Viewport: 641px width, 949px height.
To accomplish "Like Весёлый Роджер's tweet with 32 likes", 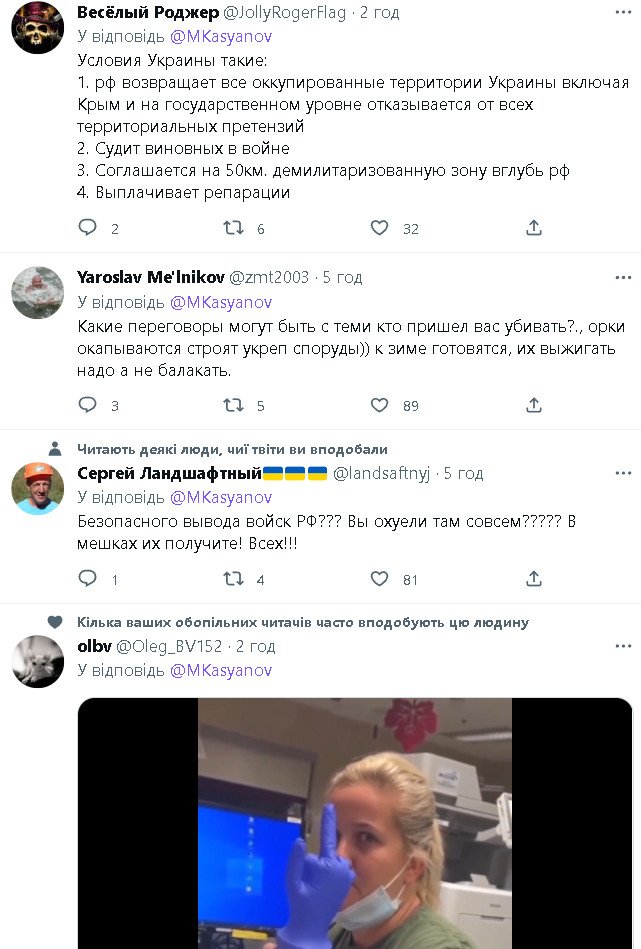I will 380,228.
